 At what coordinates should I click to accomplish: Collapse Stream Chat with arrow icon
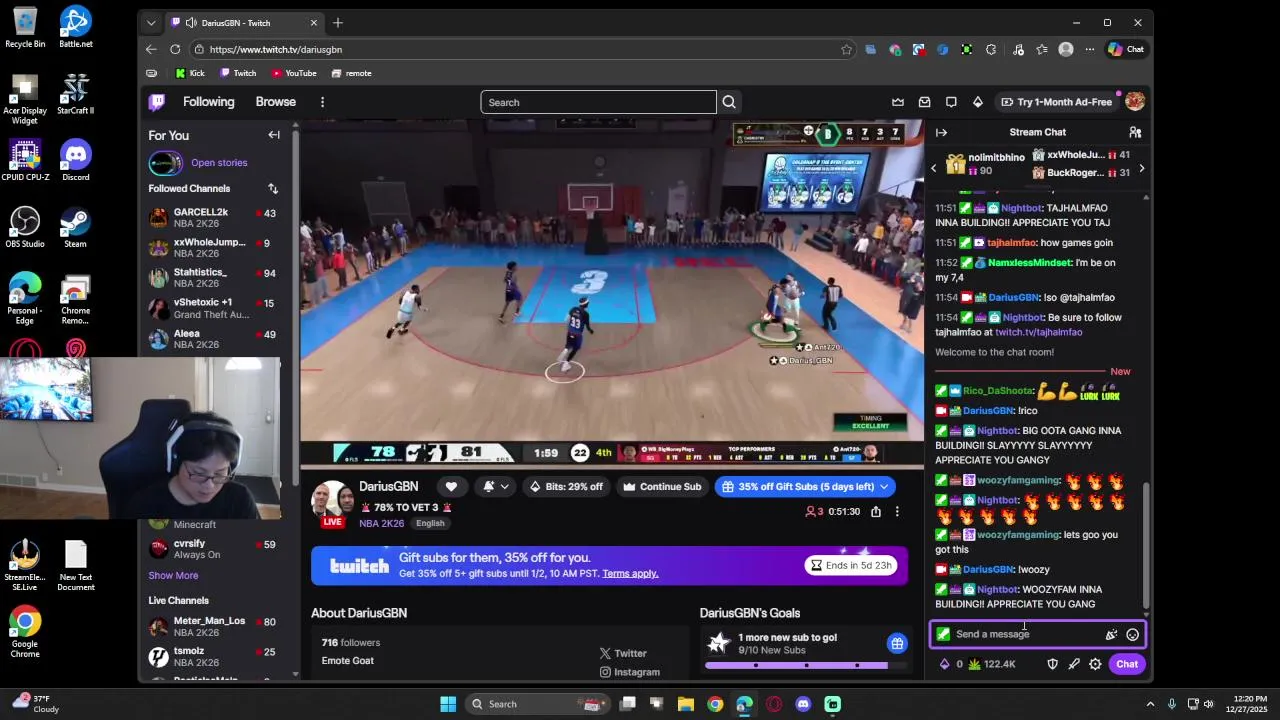click(x=941, y=132)
